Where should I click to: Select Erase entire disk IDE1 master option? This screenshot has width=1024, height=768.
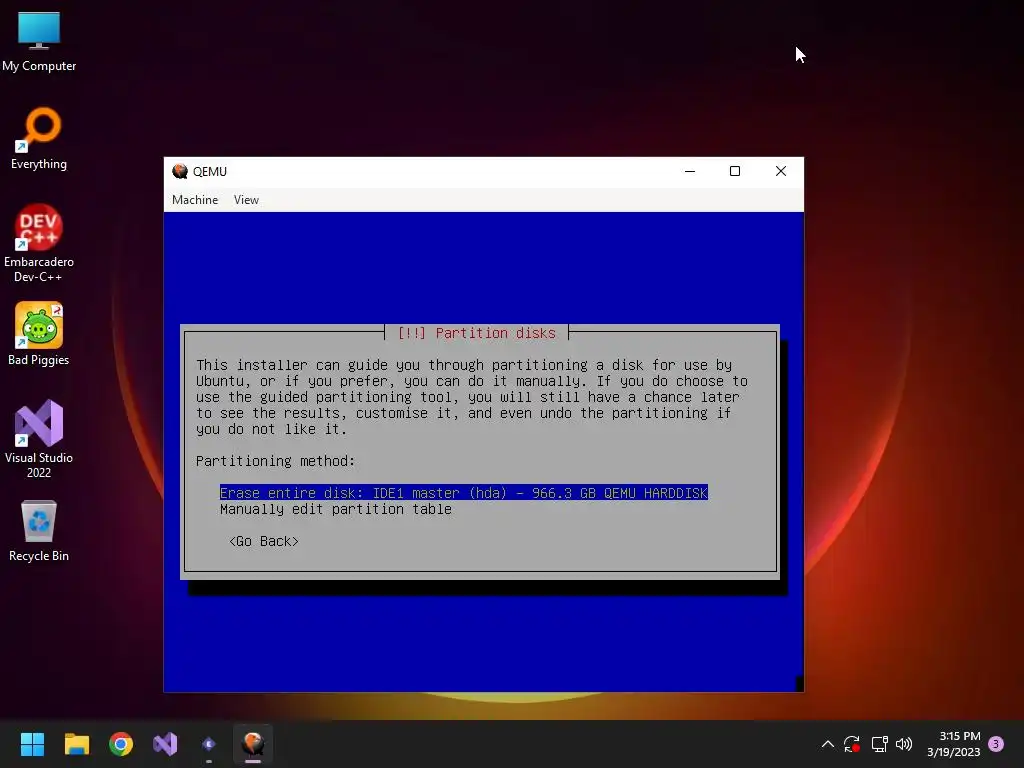click(x=464, y=493)
